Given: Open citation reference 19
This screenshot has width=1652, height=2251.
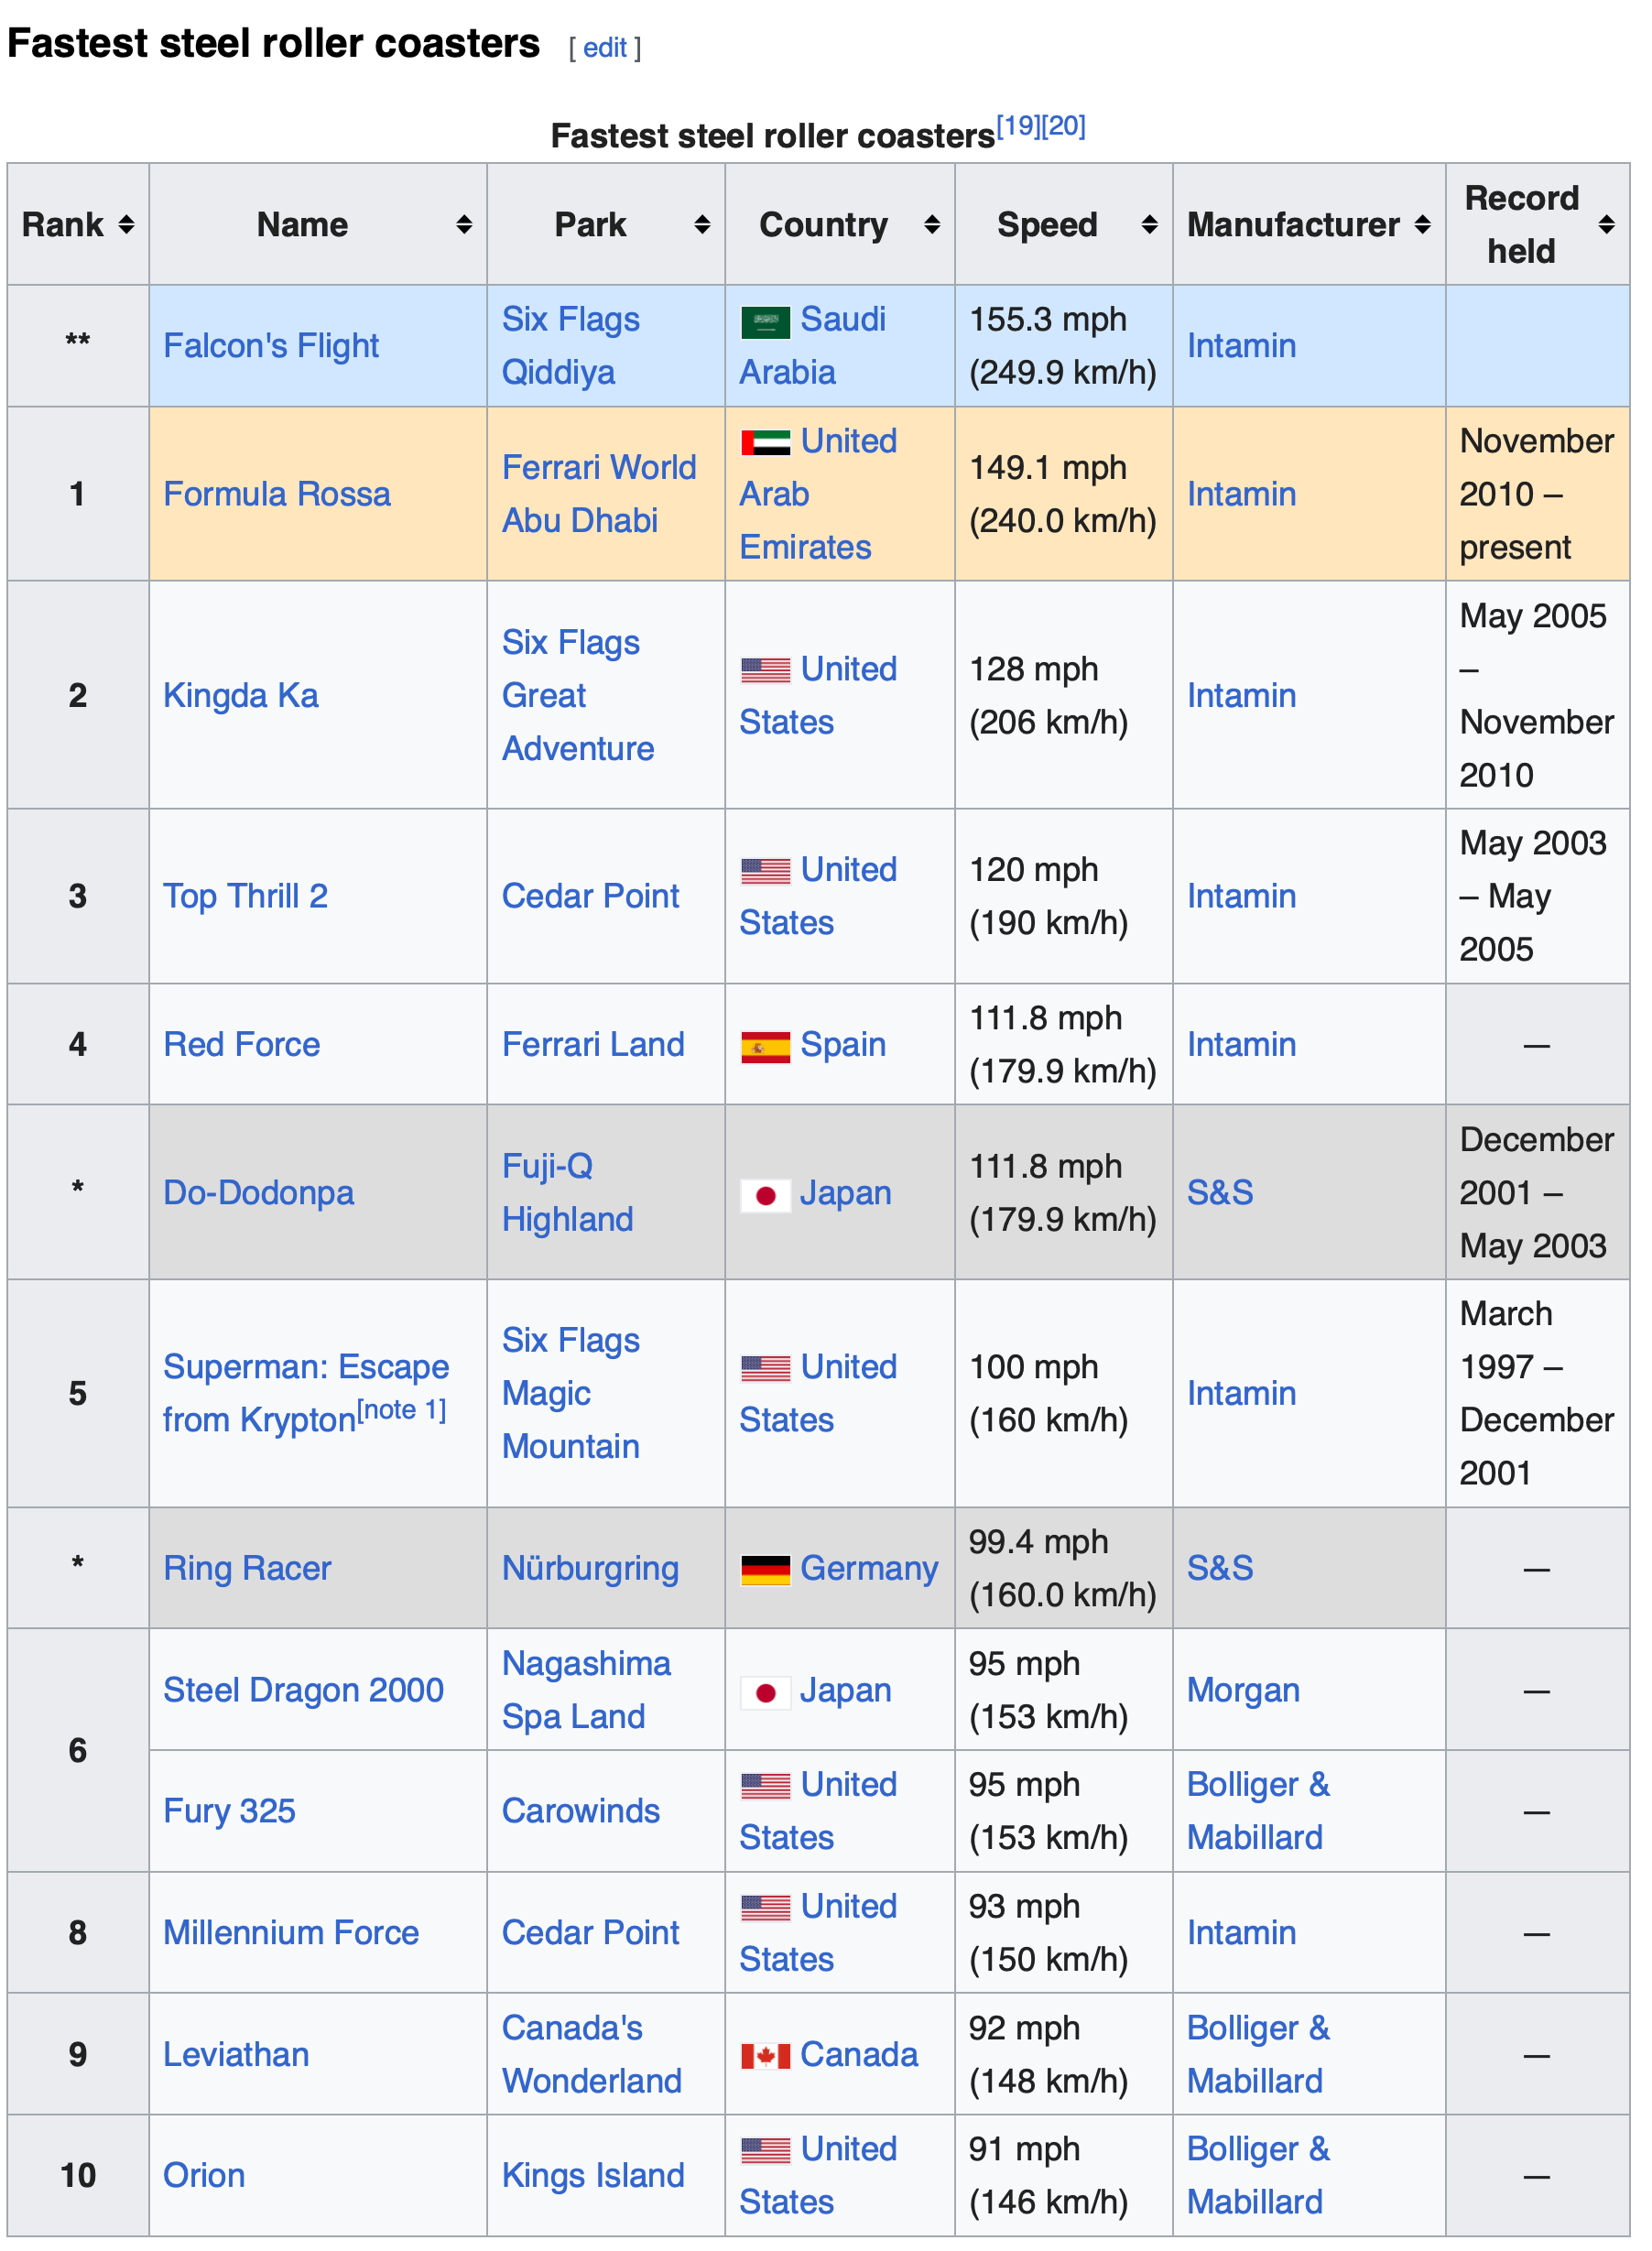Looking at the screenshot, I should pos(1019,126).
